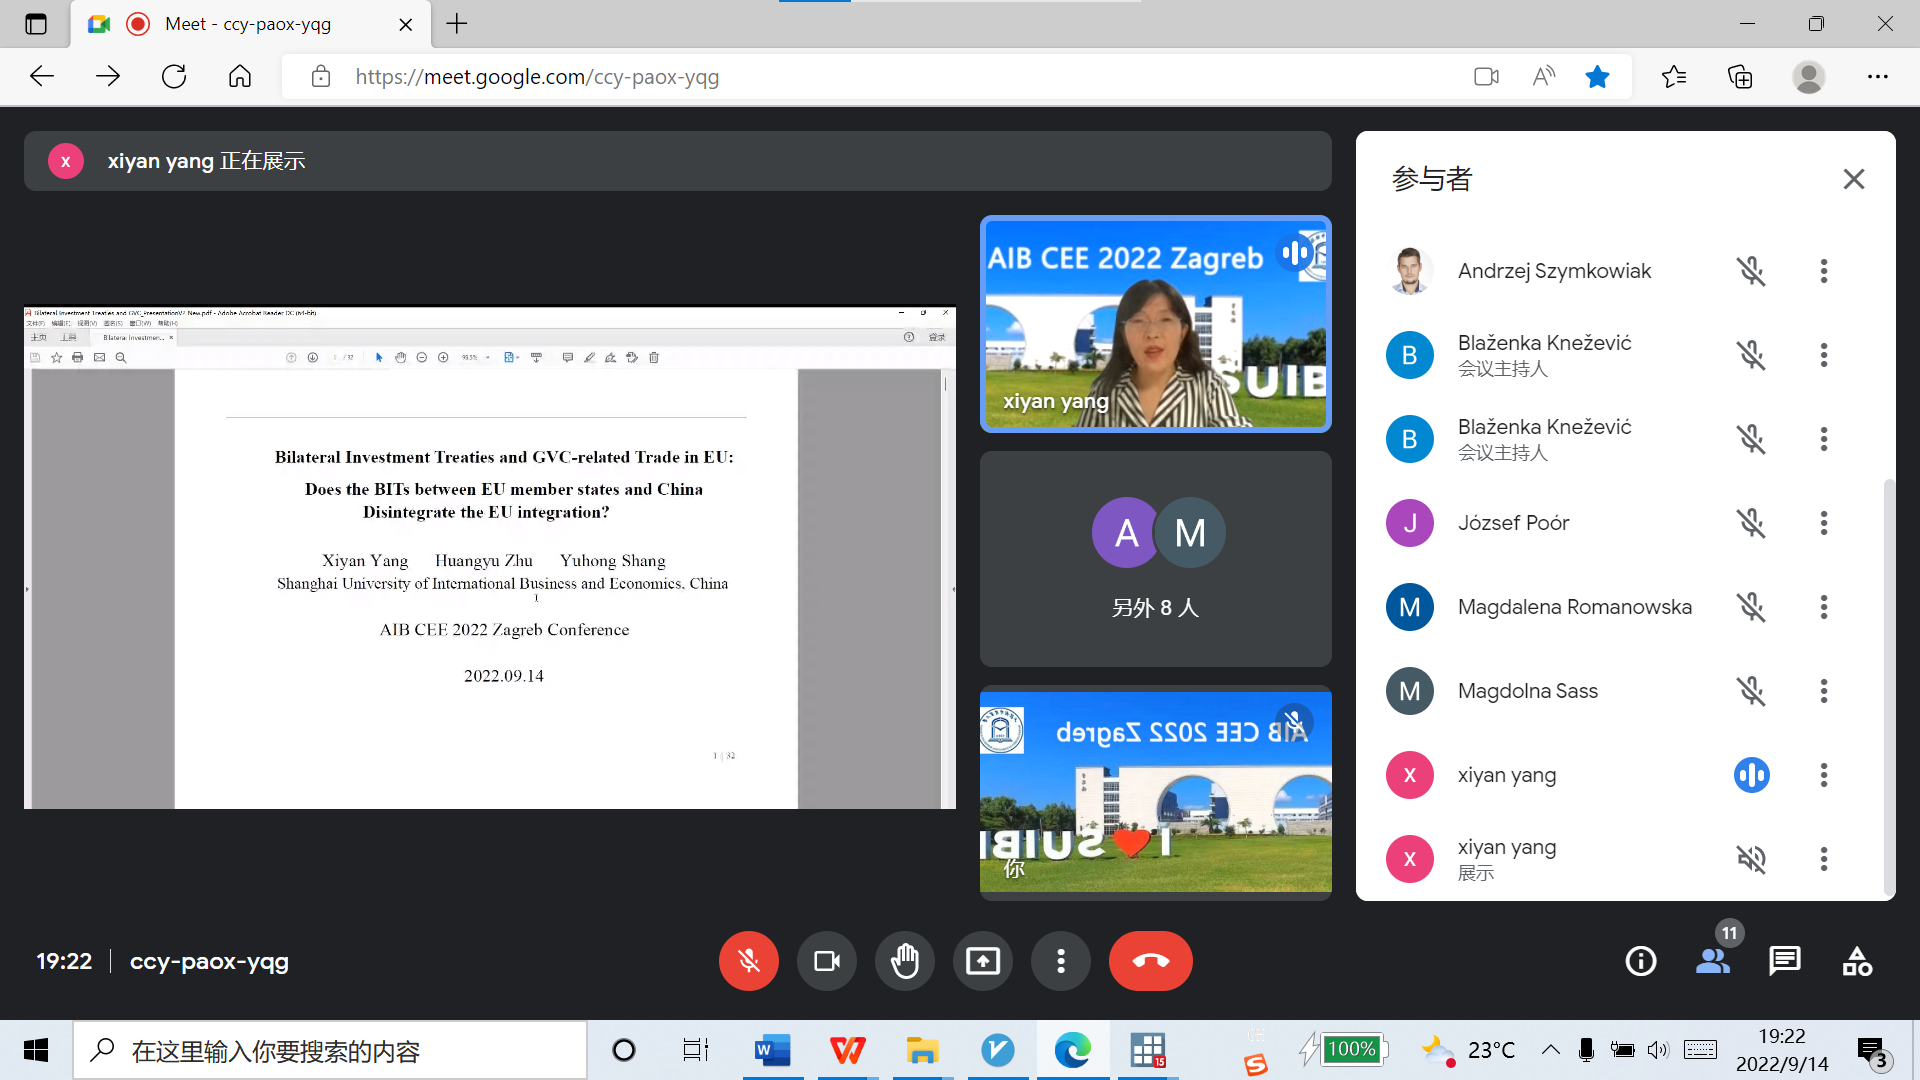Screen dimensions: 1920x1080
Task: Toggle the camera on or off
Action: [826, 961]
